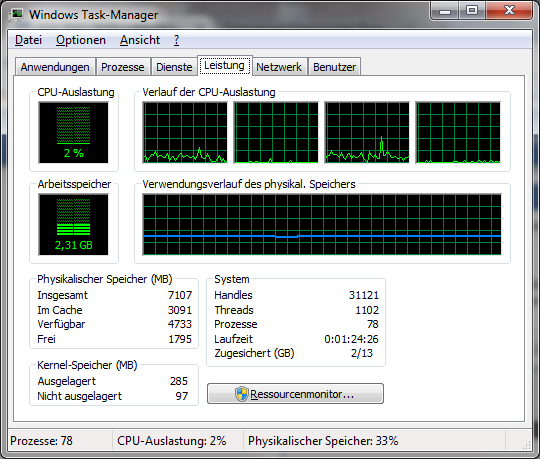Click the Verlauf der CPU-Auslastung label

pos(209,92)
